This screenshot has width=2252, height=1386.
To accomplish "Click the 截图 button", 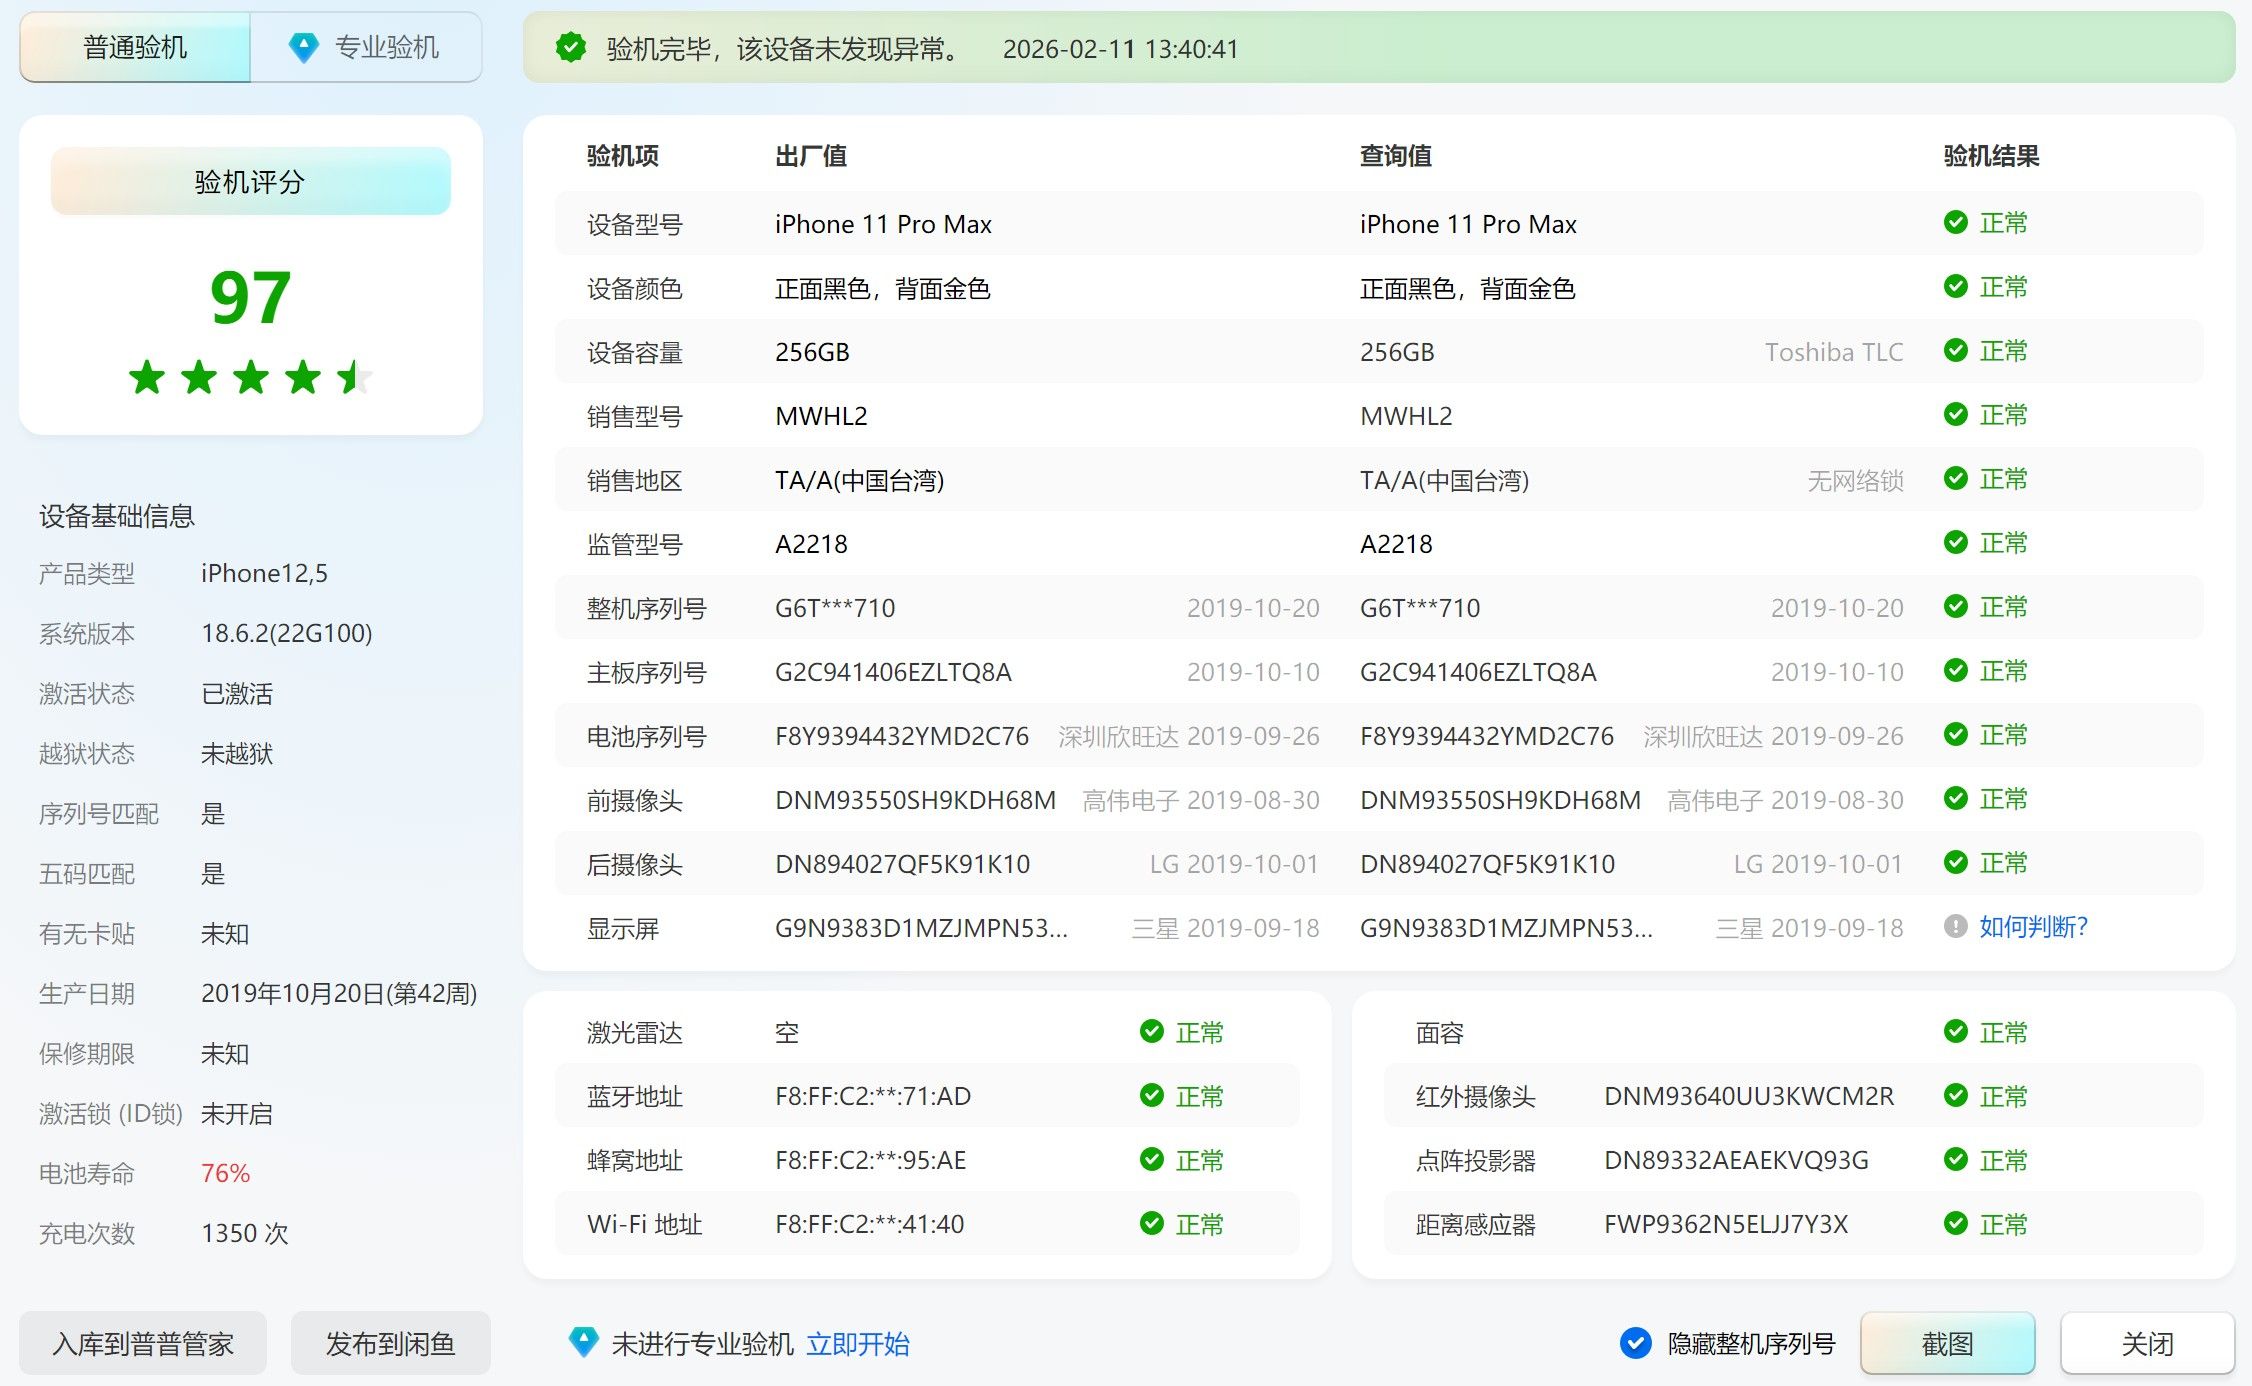I will pos(1948,1343).
